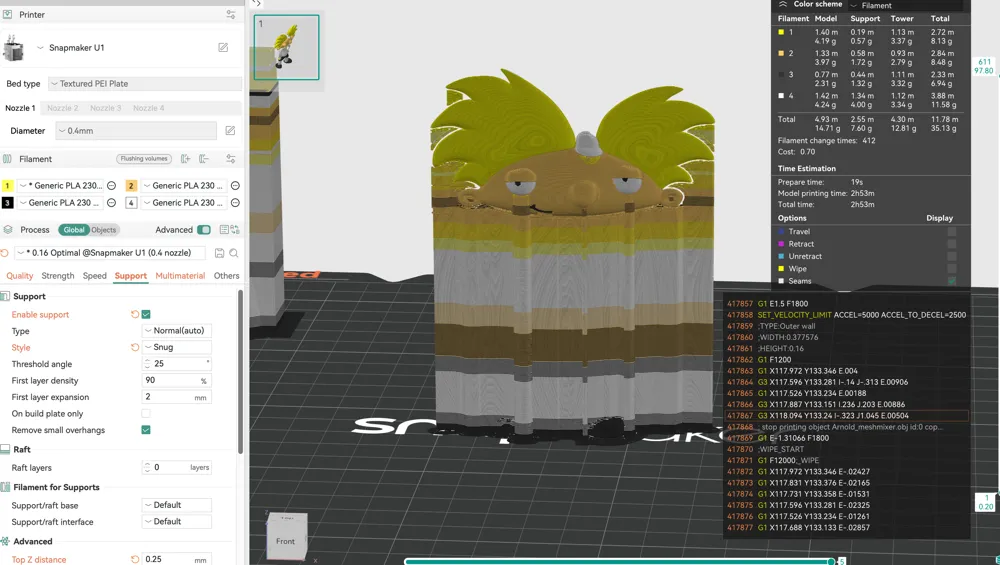Image resolution: width=1000 pixels, height=565 pixels.
Task: Click the Process layers icon
Action: coord(8,230)
